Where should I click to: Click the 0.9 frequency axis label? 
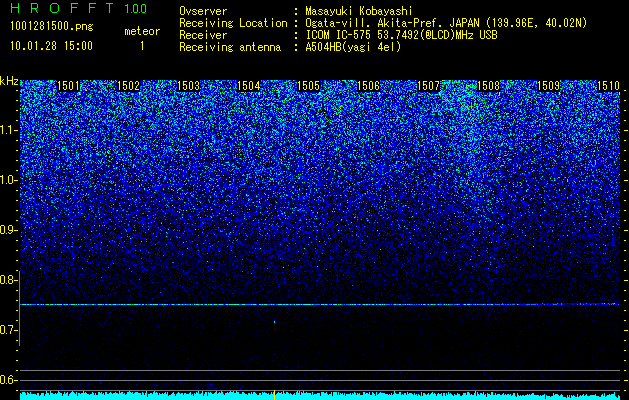tap(8, 230)
